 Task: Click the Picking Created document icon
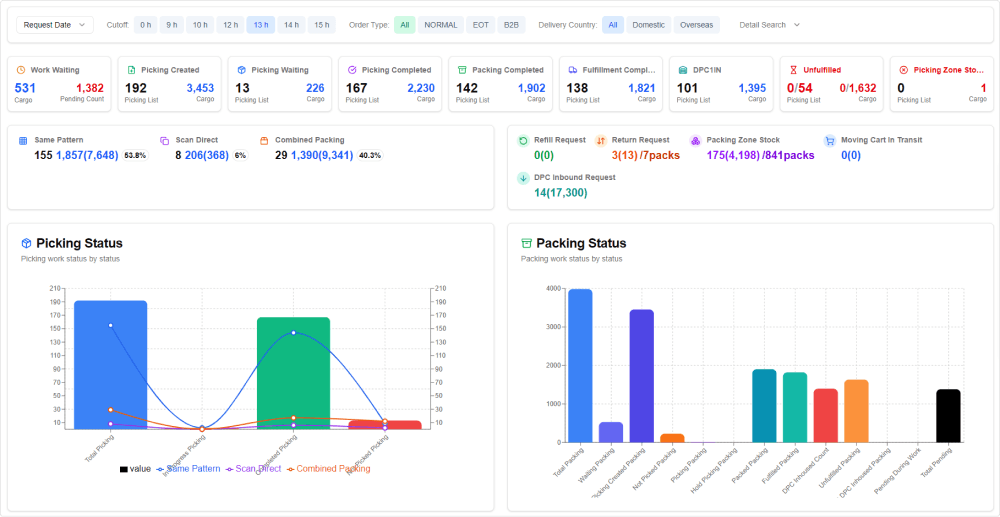[x=131, y=70]
